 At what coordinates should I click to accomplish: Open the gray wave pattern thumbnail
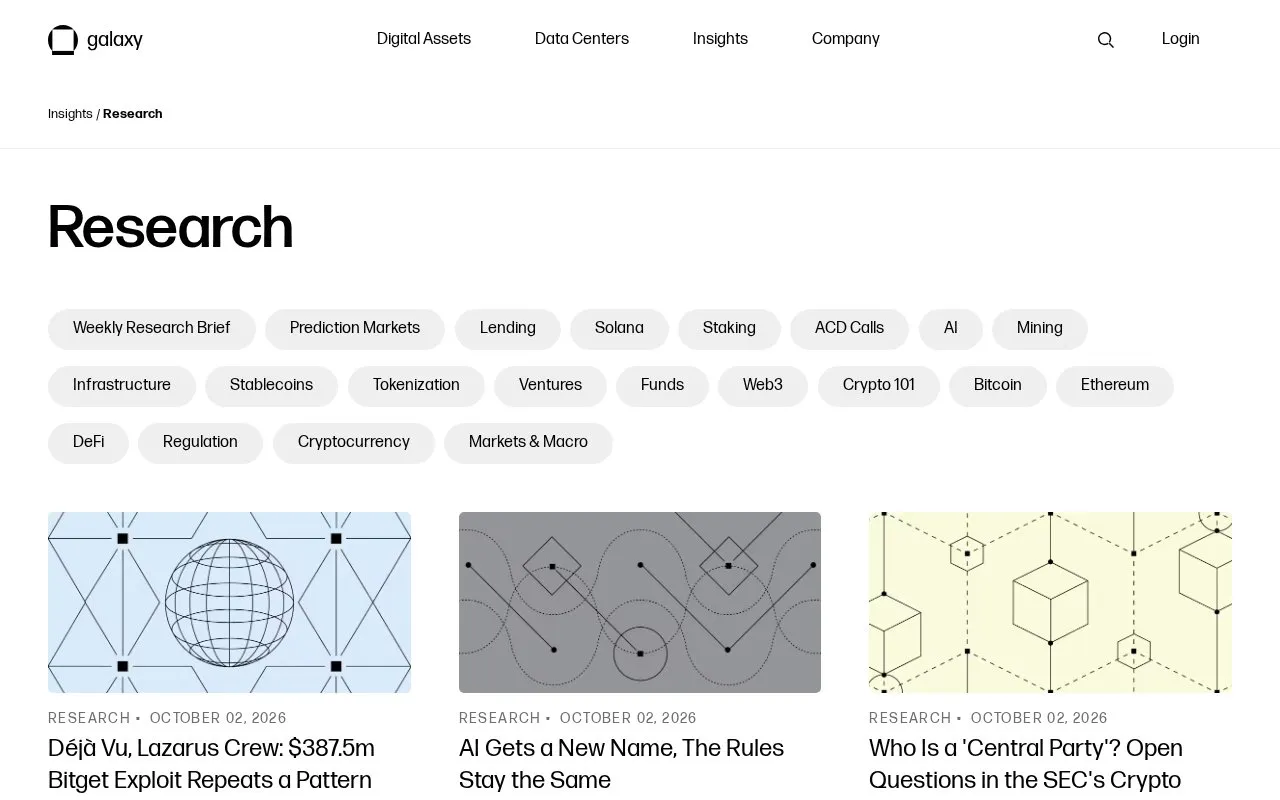pyautogui.click(x=640, y=602)
